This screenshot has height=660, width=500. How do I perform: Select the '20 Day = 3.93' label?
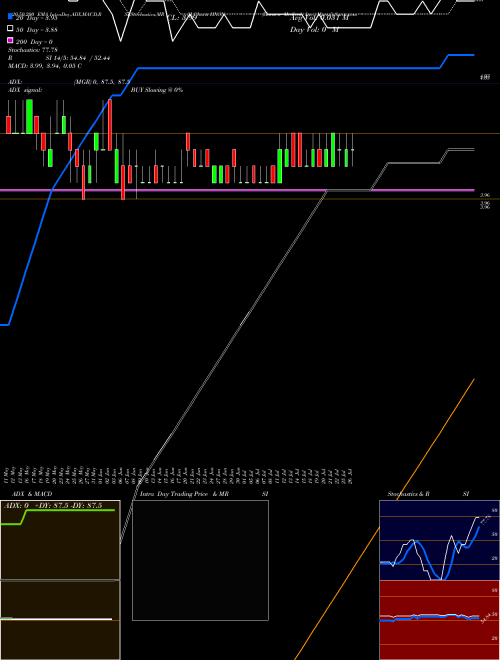[x=37, y=18]
